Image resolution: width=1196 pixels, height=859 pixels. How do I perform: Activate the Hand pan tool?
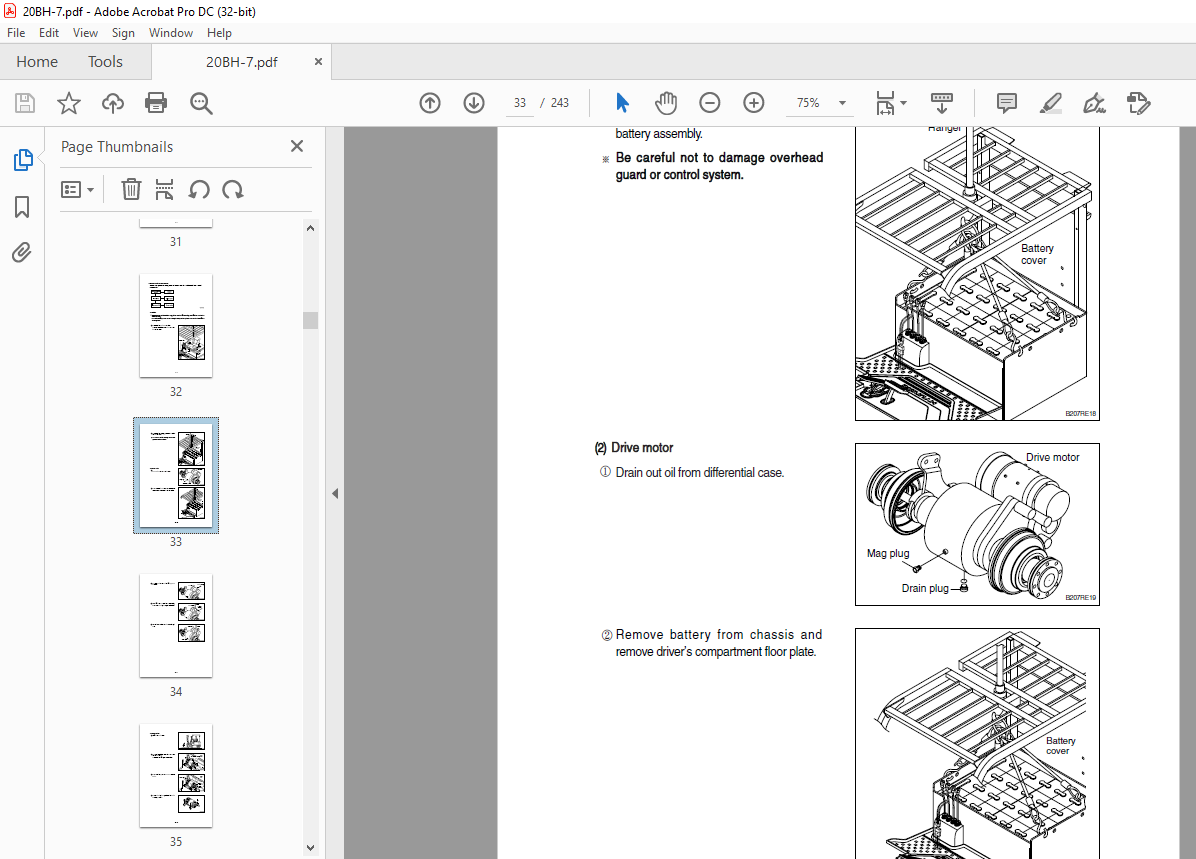coord(666,103)
